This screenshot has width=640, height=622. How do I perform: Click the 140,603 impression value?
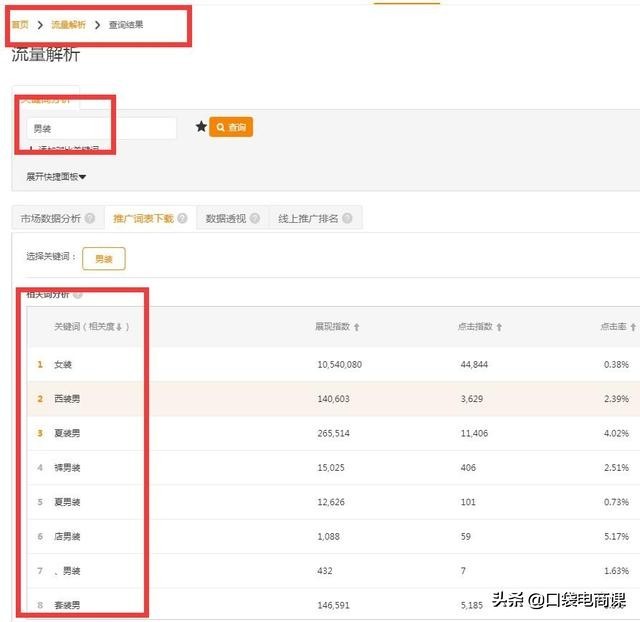333,399
